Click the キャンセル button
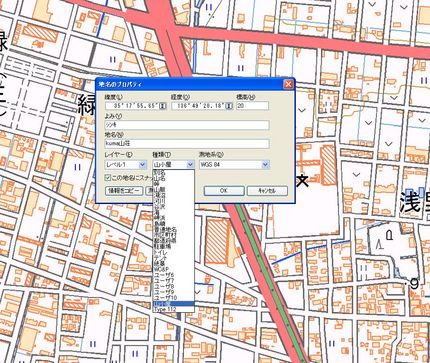 (267, 191)
